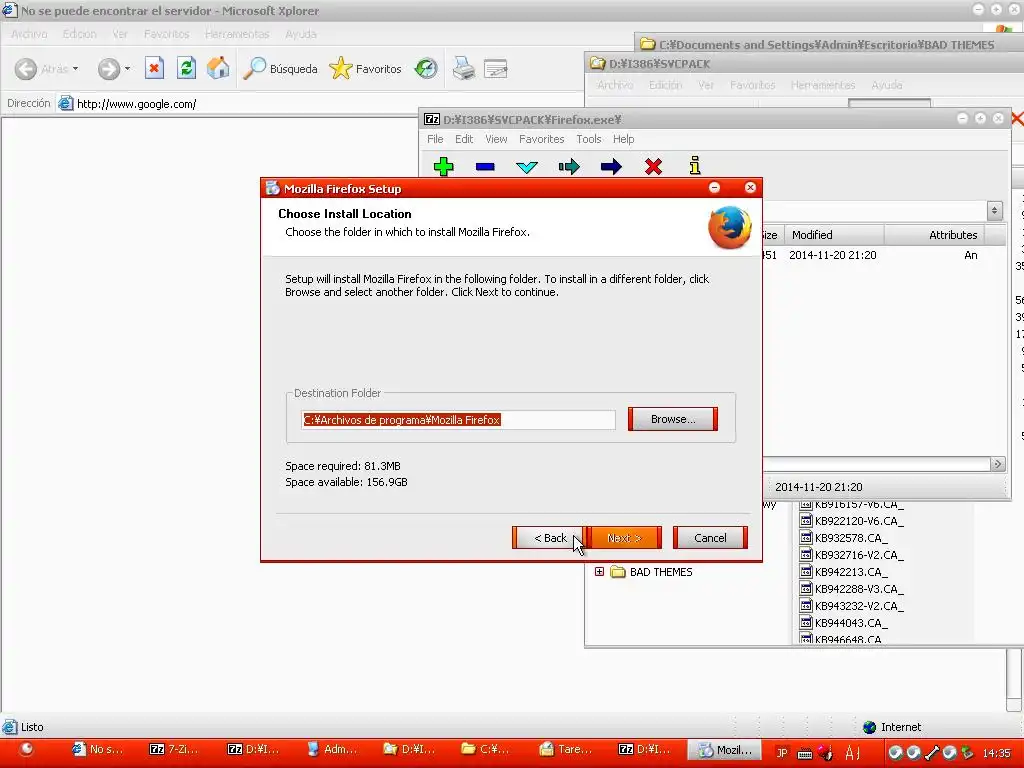Click the Internet zone indicator in status bar
1024x768 pixels.
pos(891,727)
